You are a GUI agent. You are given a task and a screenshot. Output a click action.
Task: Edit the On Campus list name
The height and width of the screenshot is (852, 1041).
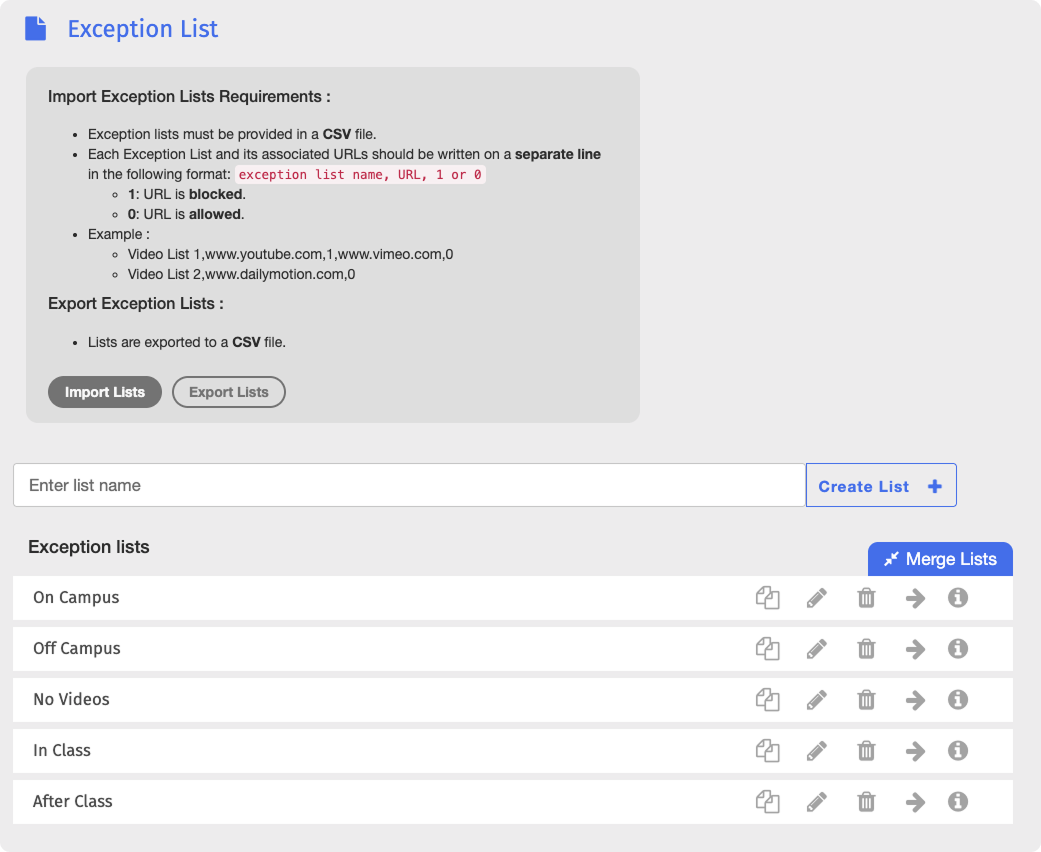(x=817, y=598)
